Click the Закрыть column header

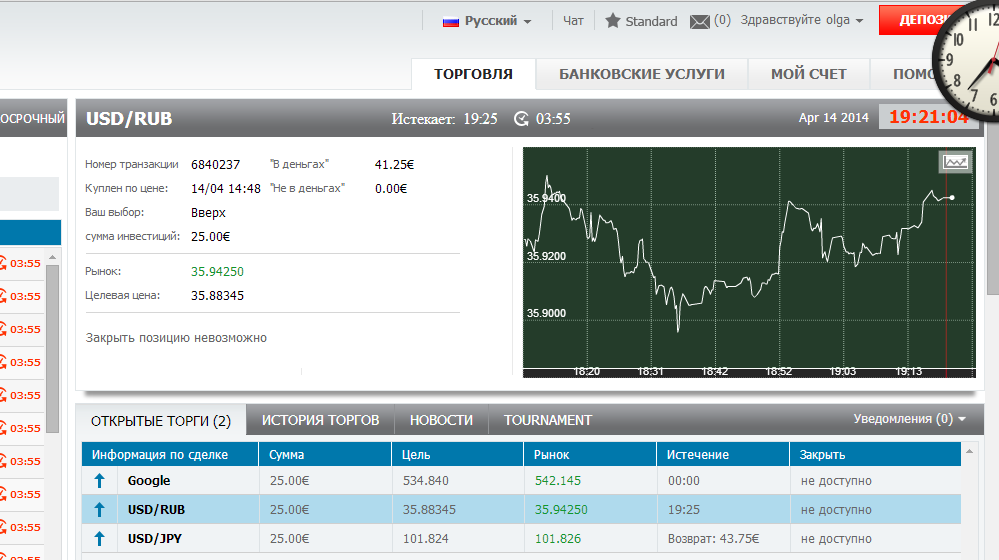875,455
